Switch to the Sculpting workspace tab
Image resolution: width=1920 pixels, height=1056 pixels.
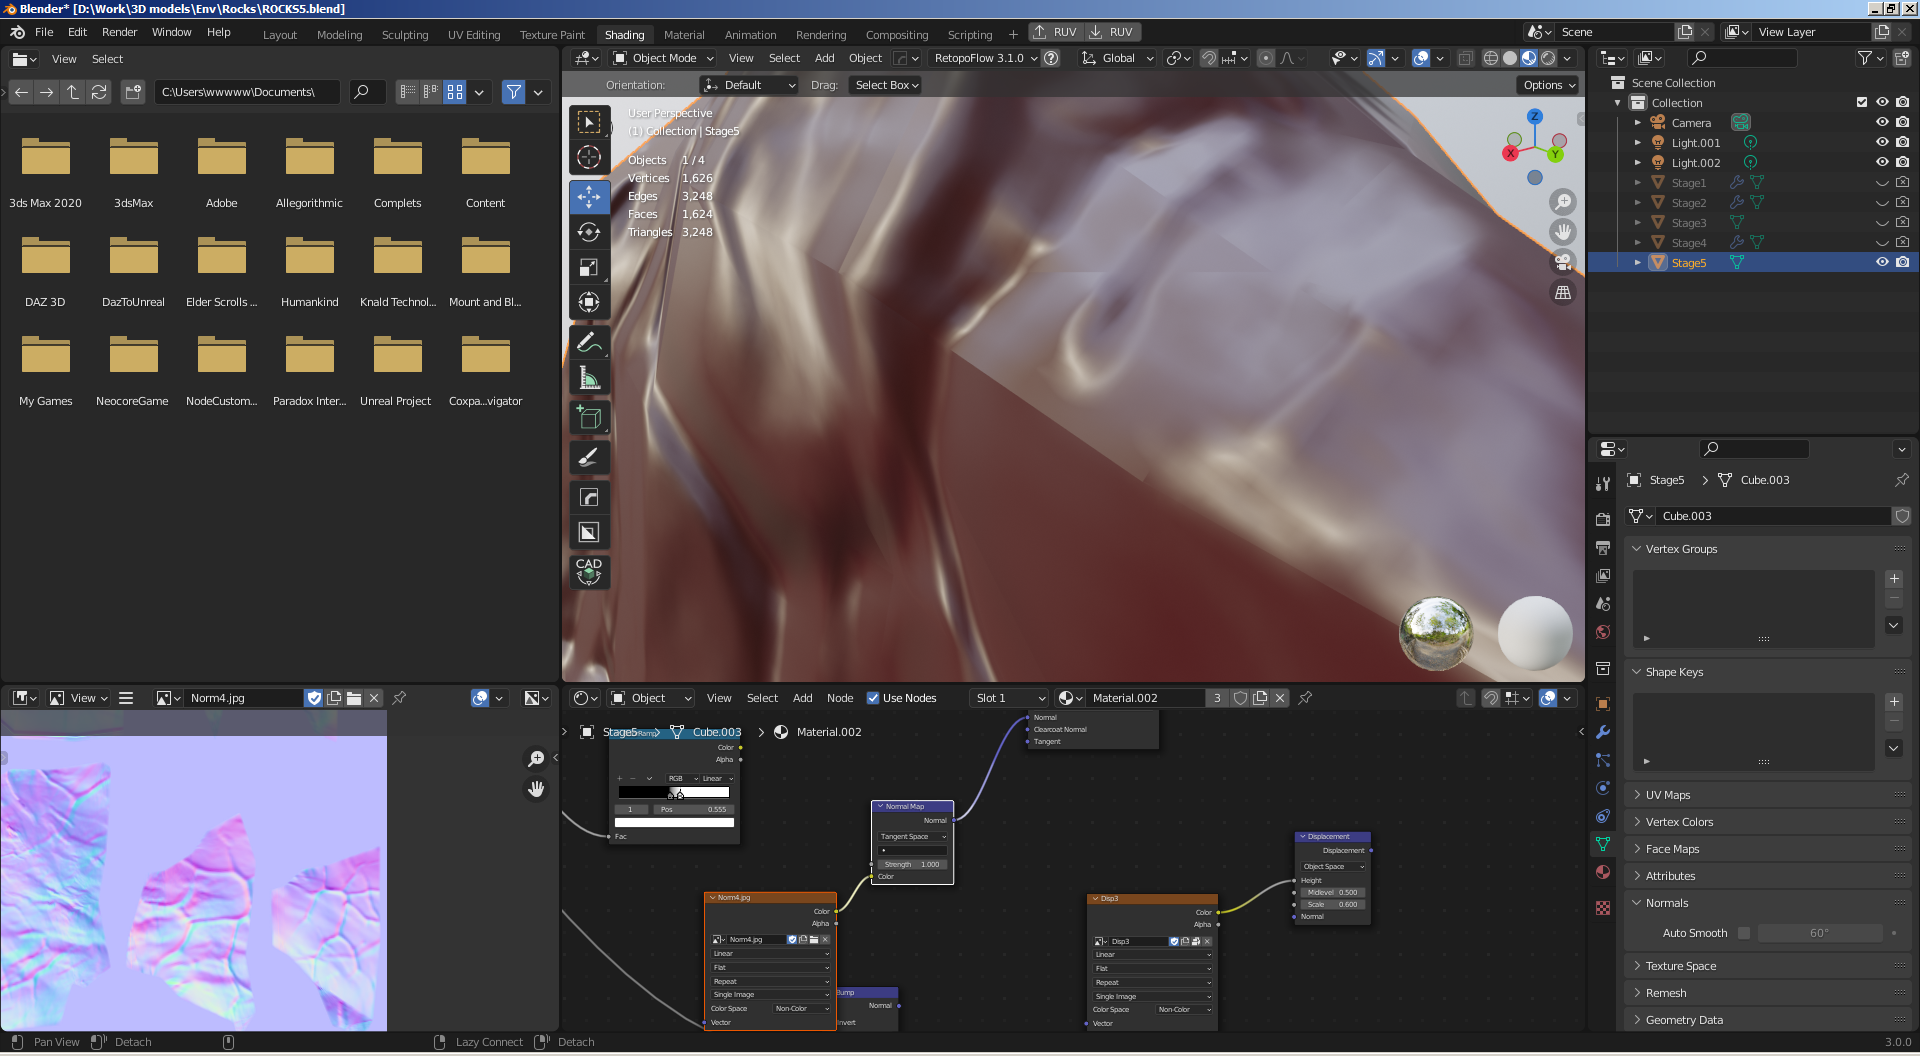click(404, 34)
